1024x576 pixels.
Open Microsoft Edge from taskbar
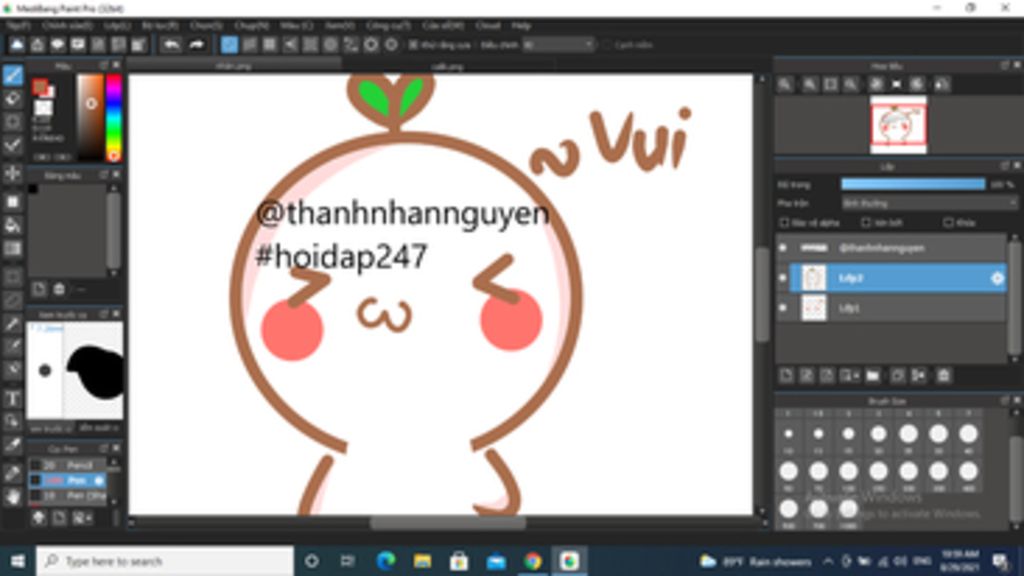[386, 561]
